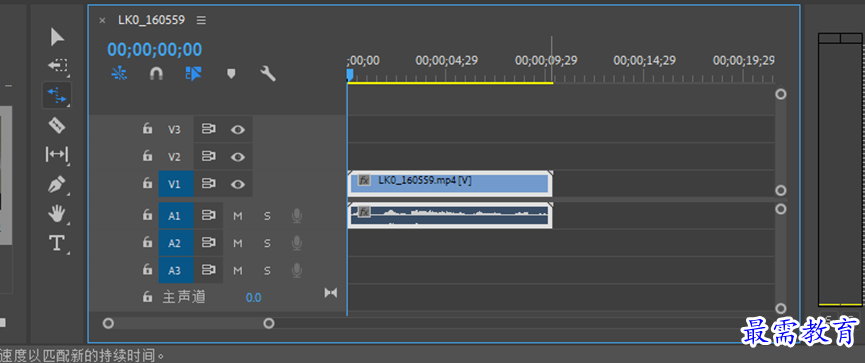Select the Hand tool
Screen dimensions: 865x363
tap(57, 213)
